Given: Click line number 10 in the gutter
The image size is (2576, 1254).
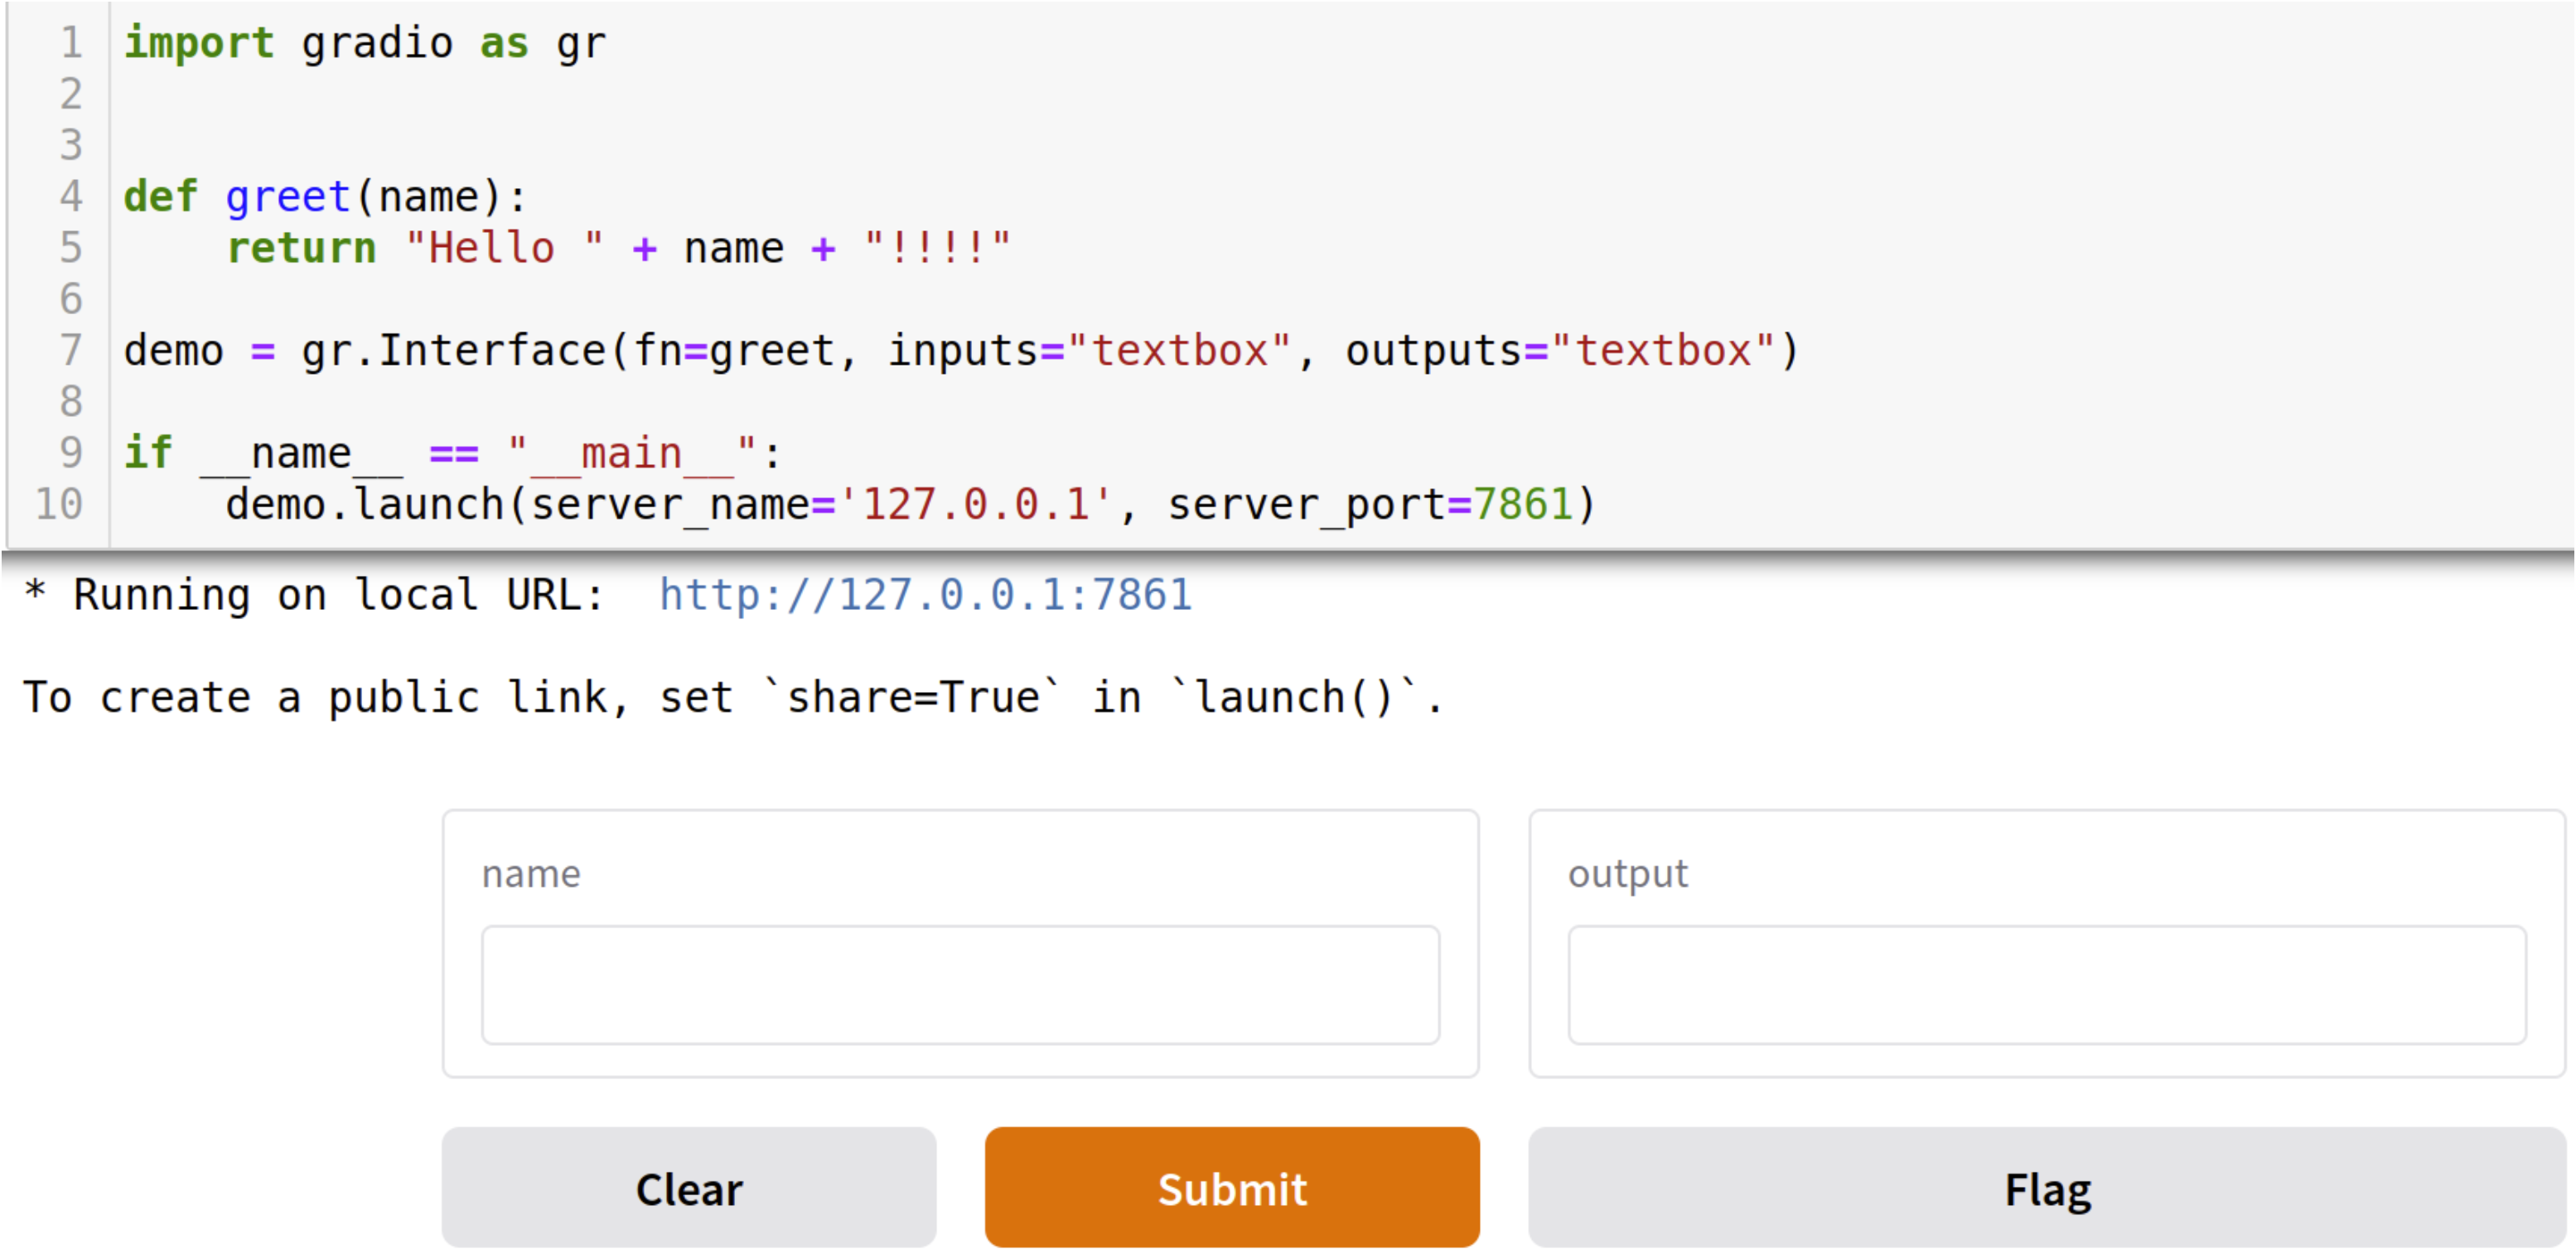Looking at the screenshot, I should [60, 504].
